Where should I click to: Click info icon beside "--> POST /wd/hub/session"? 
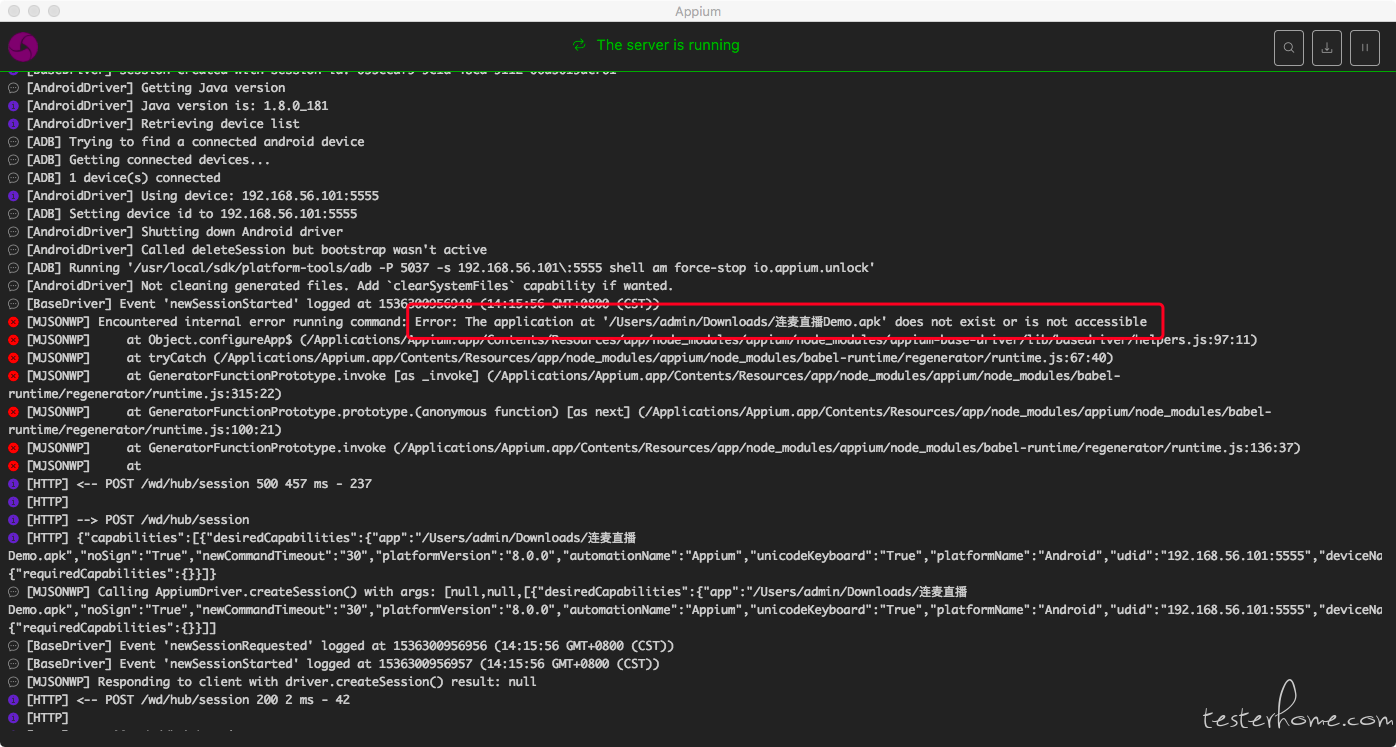[x=14, y=519]
